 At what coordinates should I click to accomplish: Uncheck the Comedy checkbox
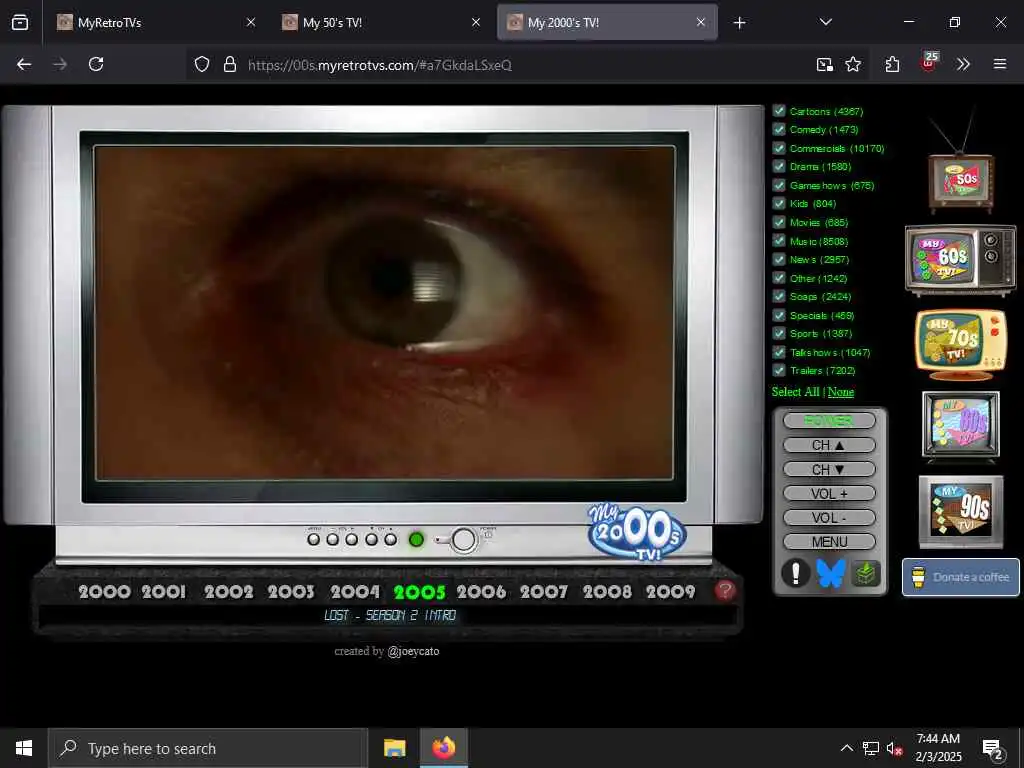tap(779, 129)
